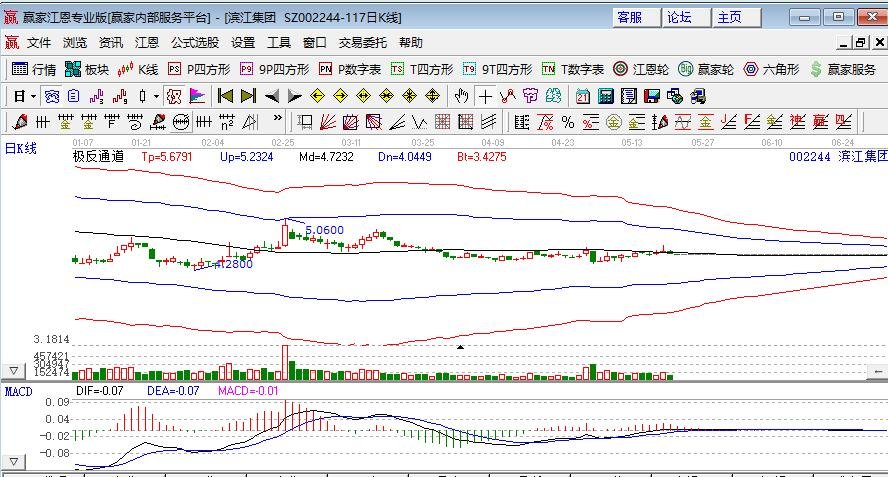Select the hand pan tool
Viewport: 888px width, 477px height.
point(462,96)
